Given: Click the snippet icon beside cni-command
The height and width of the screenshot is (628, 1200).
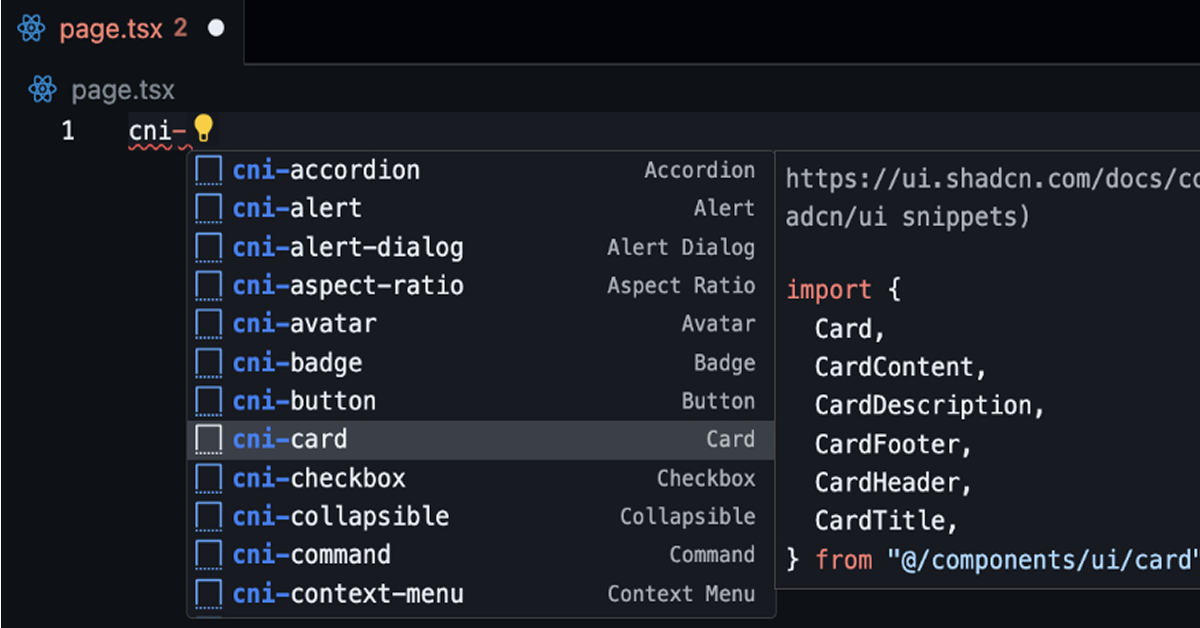Looking at the screenshot, I should click(208, 554).
